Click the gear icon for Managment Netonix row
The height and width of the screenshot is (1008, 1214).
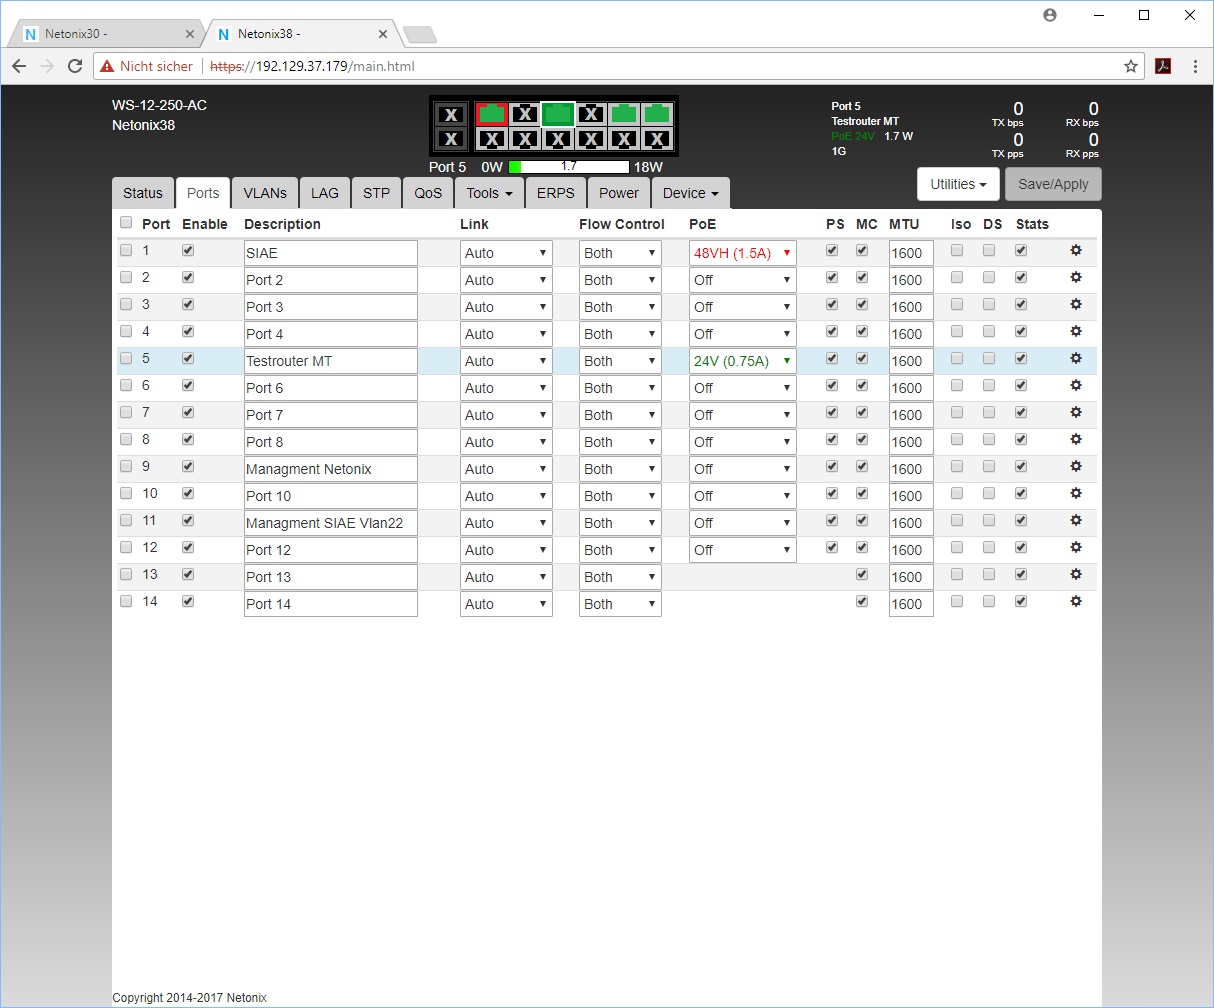(x=1076, y=466)
